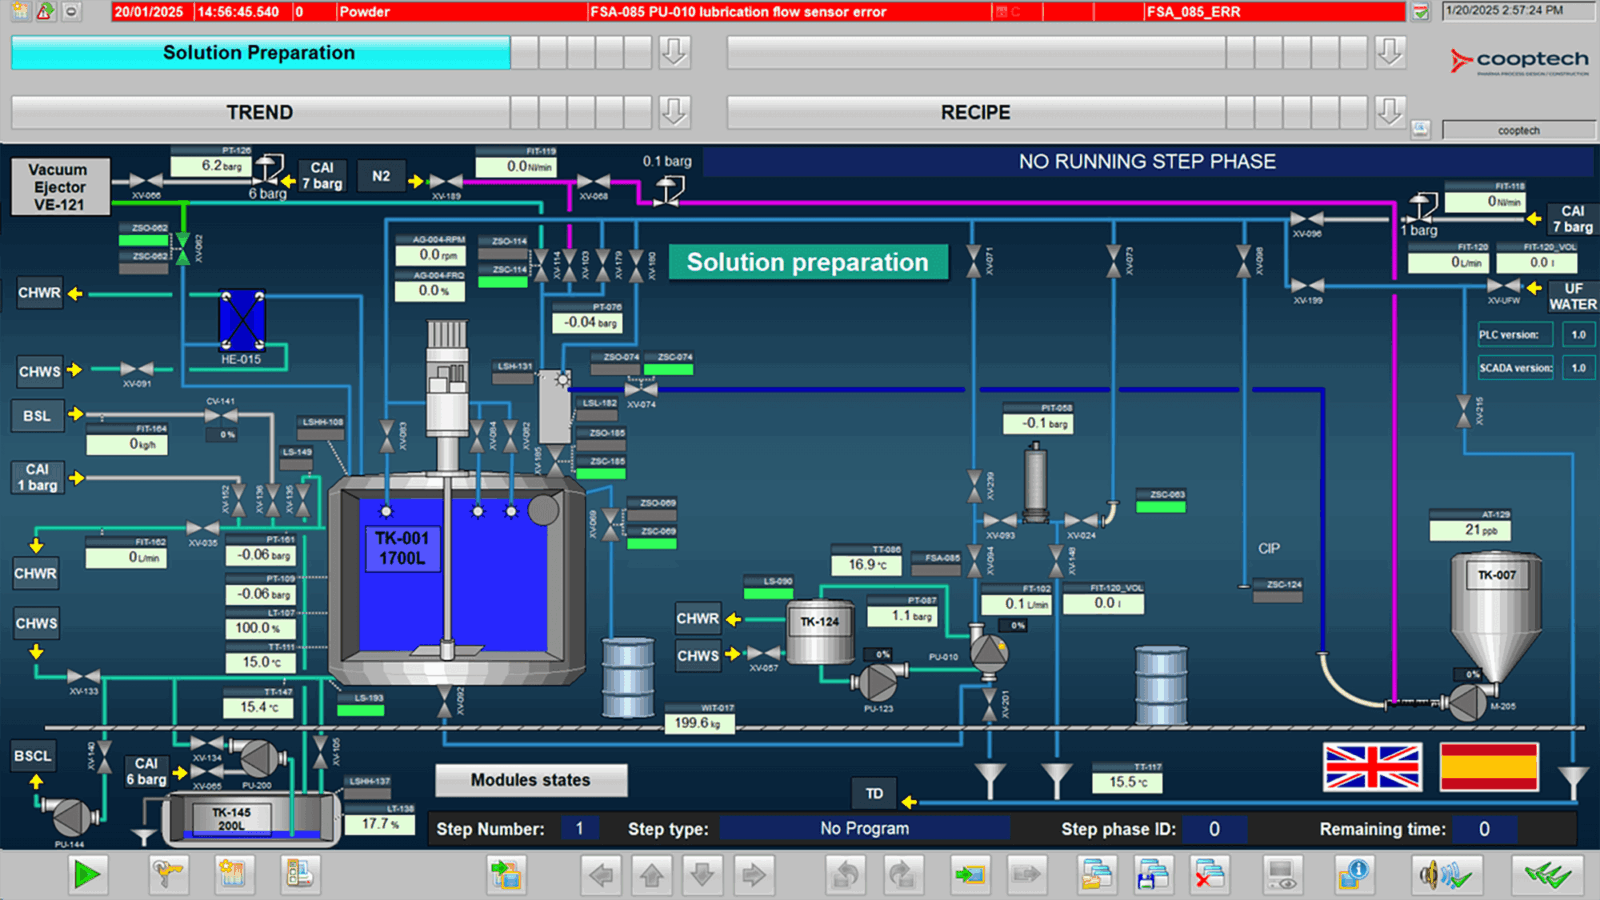Toggle valve XV-133
This screenshot has width=1600, height=900.
point(84,677)
